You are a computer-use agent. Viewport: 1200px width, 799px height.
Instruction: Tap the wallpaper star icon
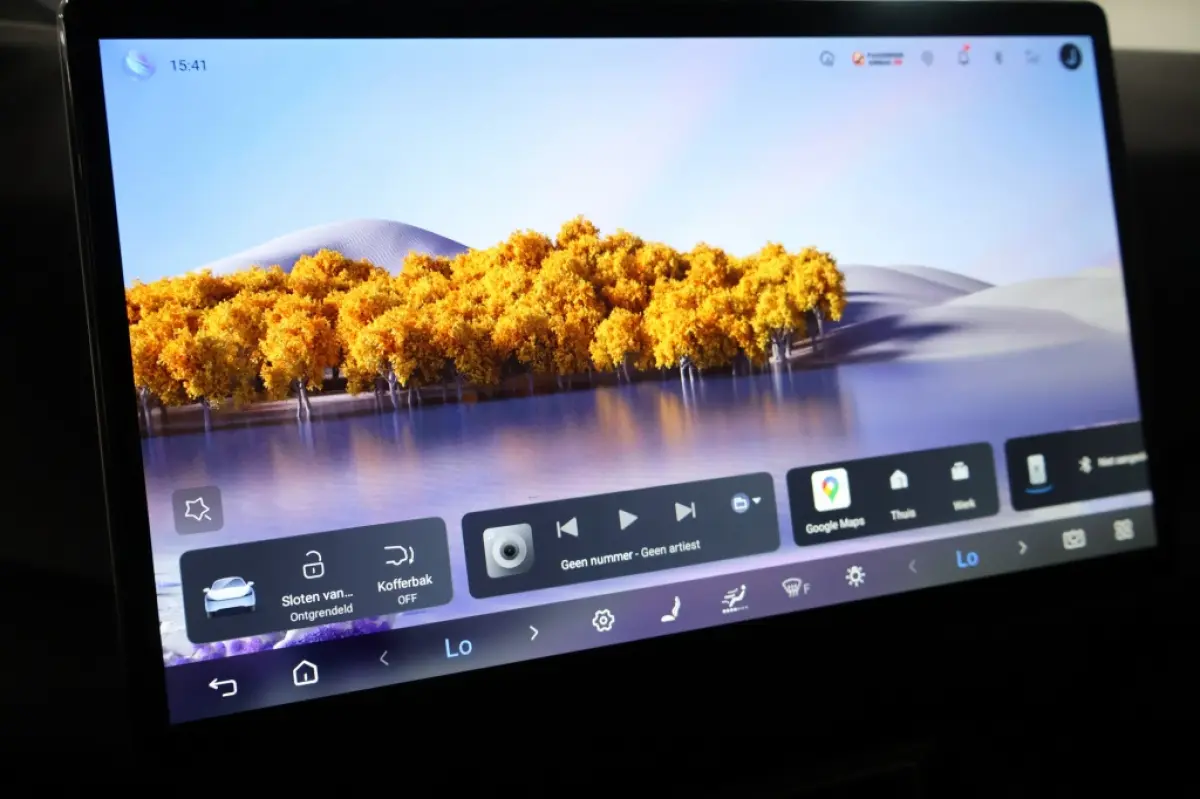(197, 510)
